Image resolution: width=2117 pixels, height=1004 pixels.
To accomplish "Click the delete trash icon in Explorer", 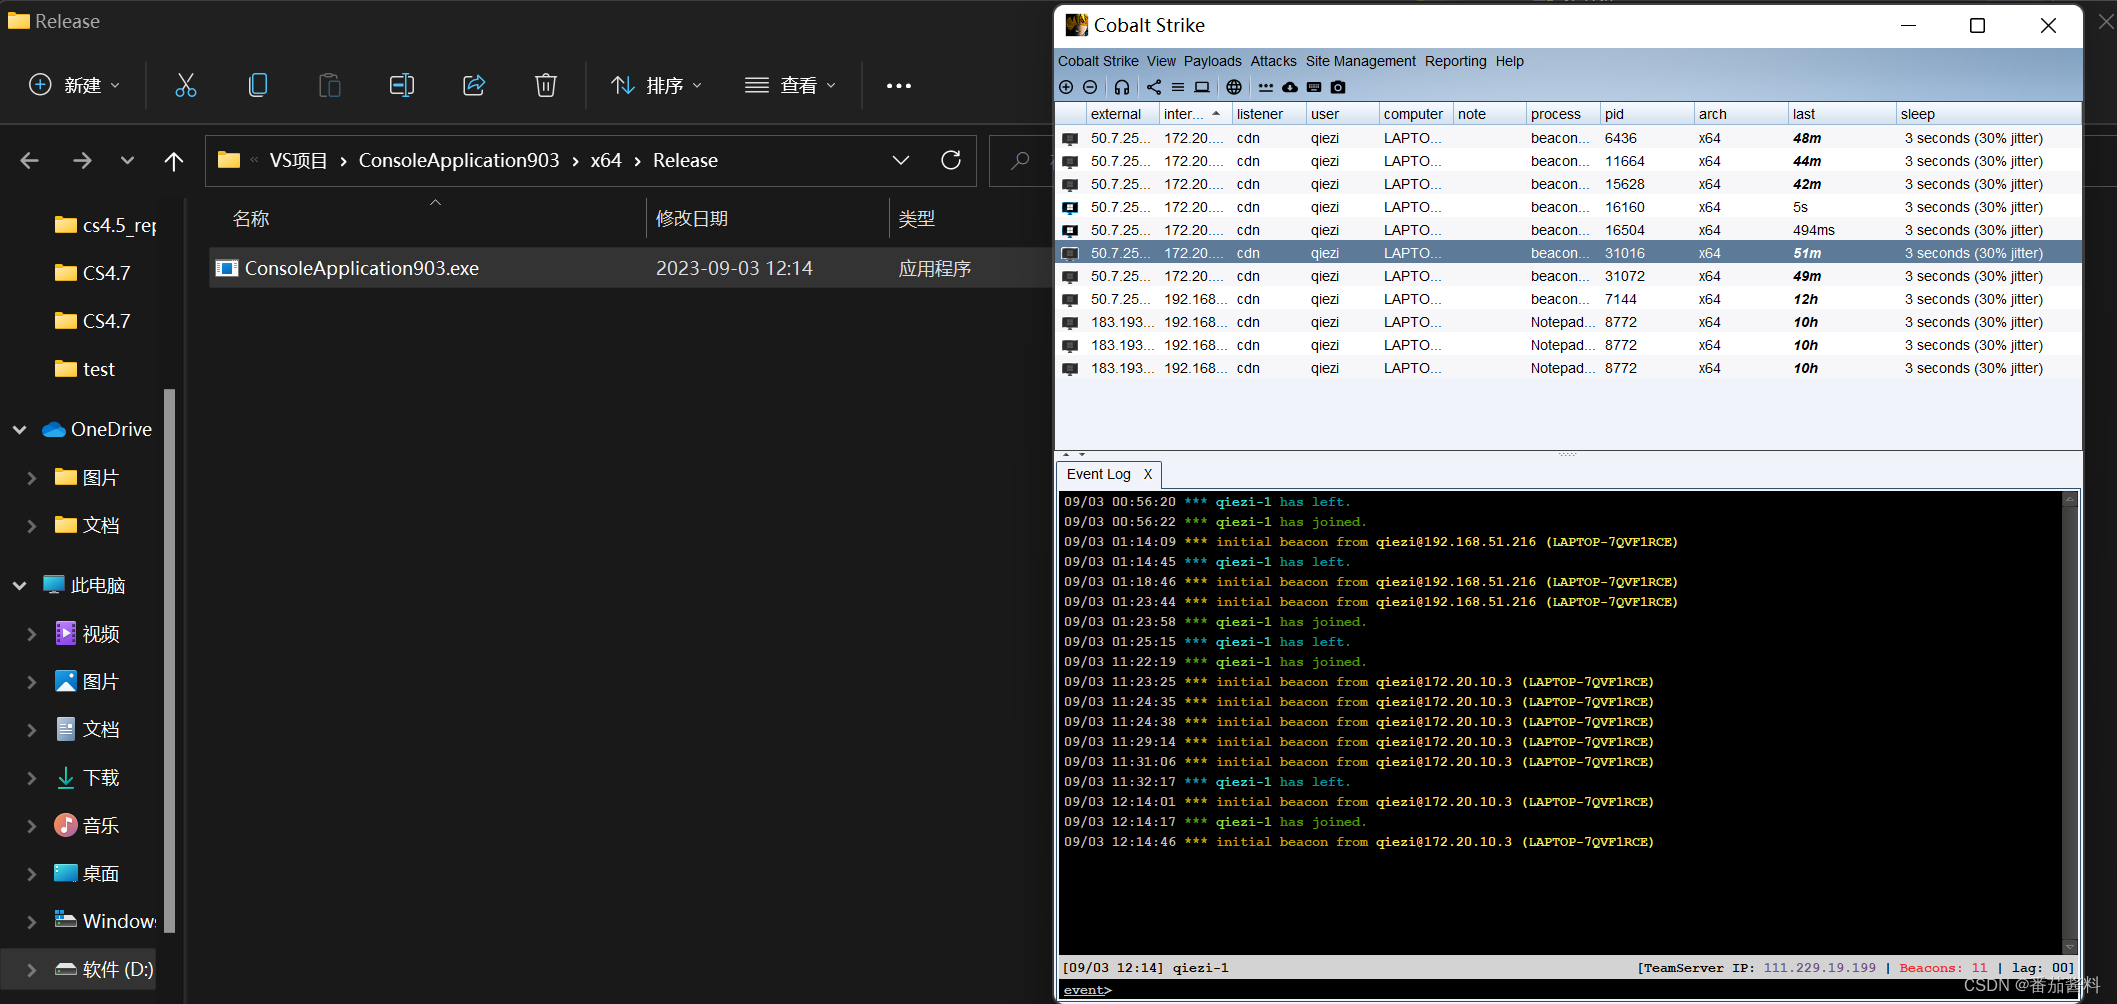I will (545, 85).
